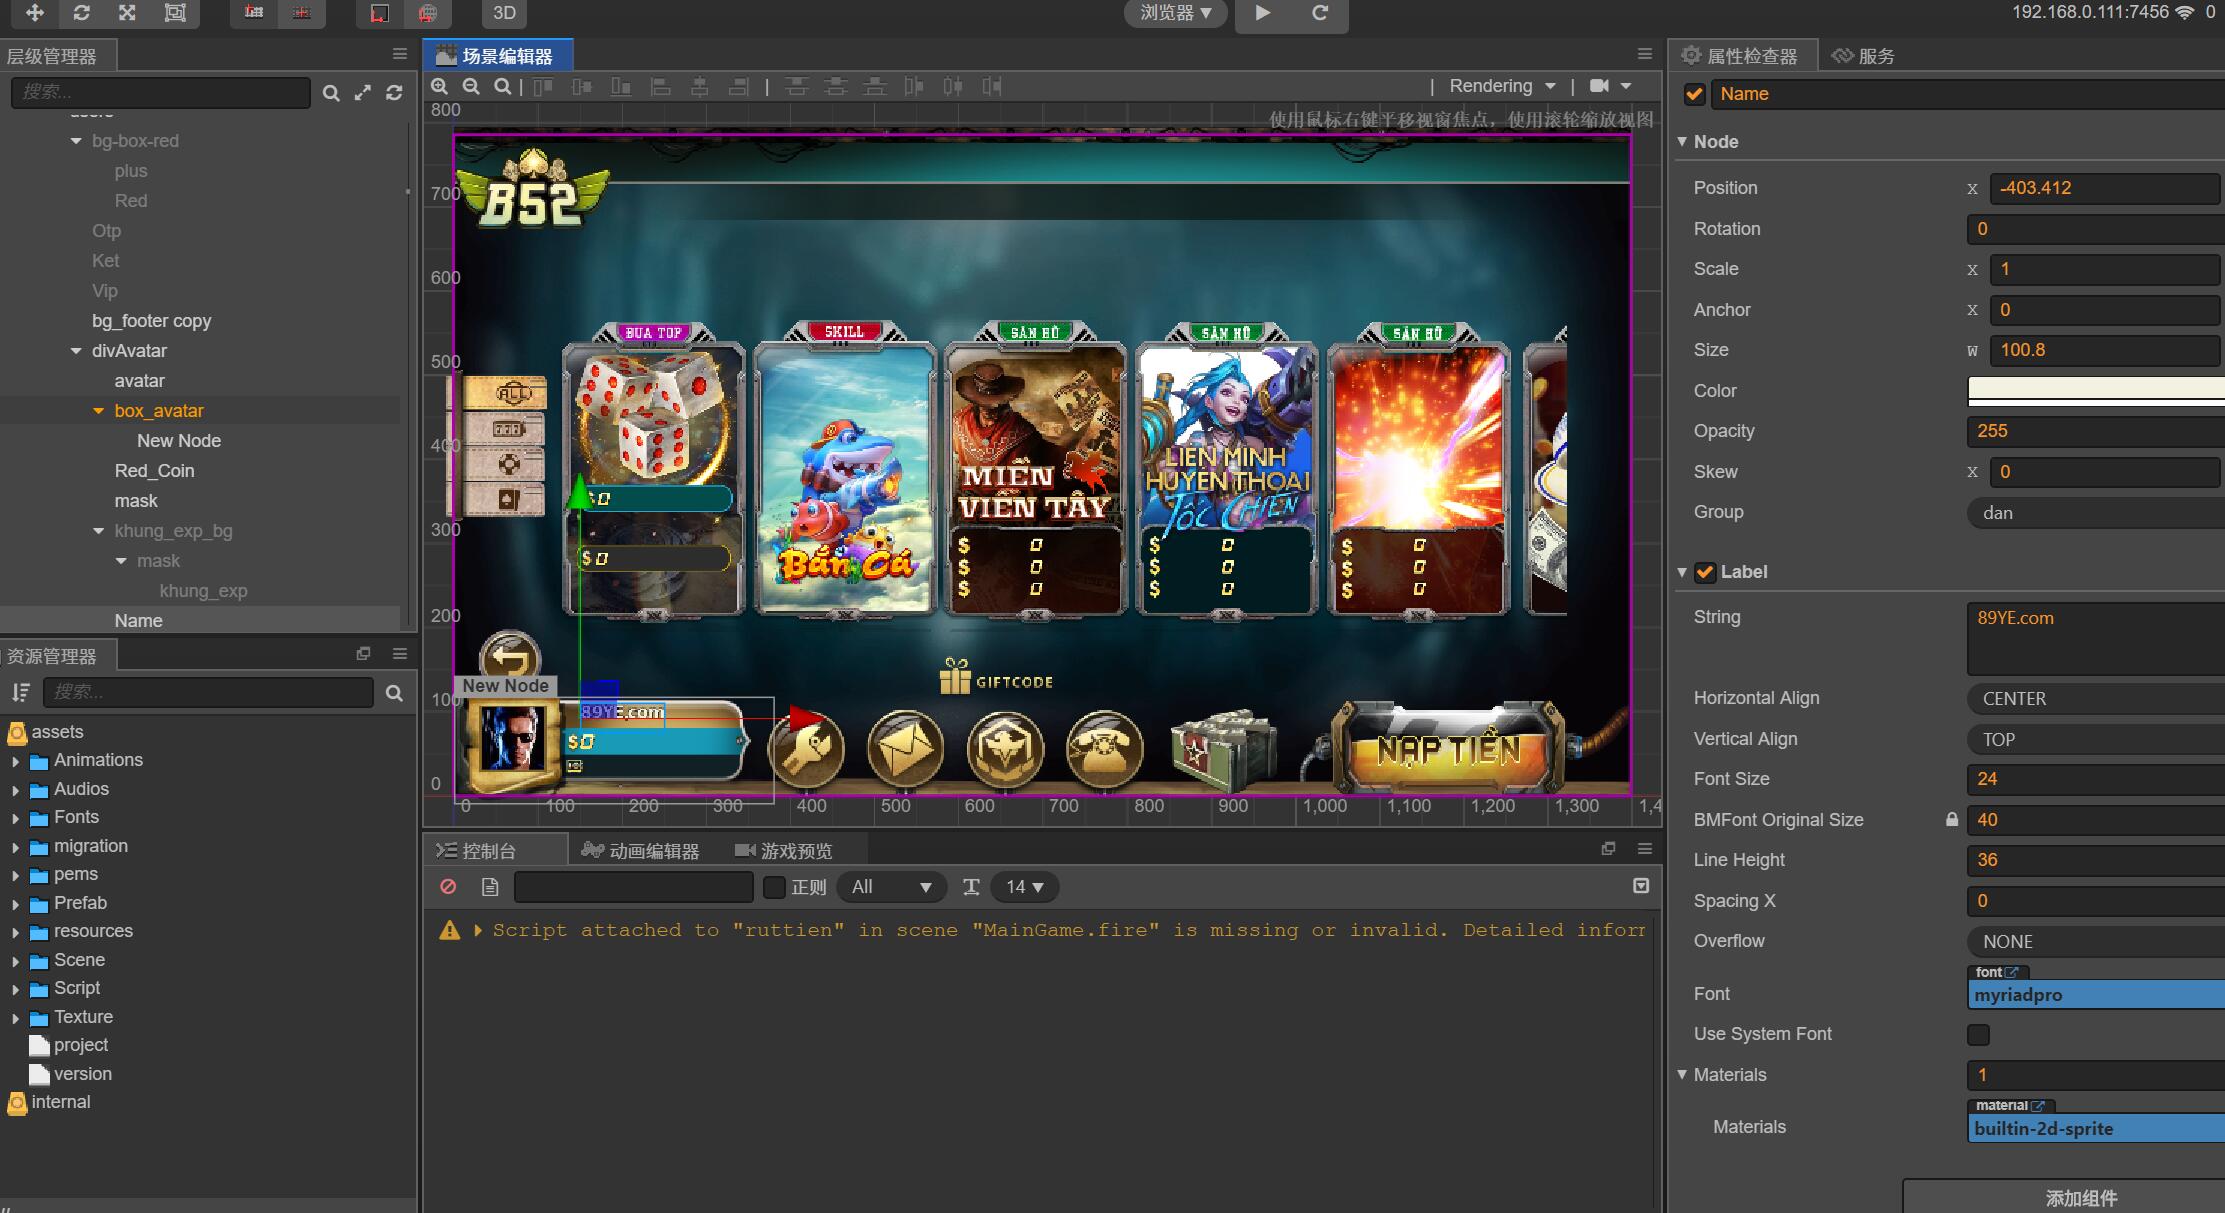This screenshot has height=1213, width=2225.
Task: Collapse the box_avatar node
Action: (98, 411)
